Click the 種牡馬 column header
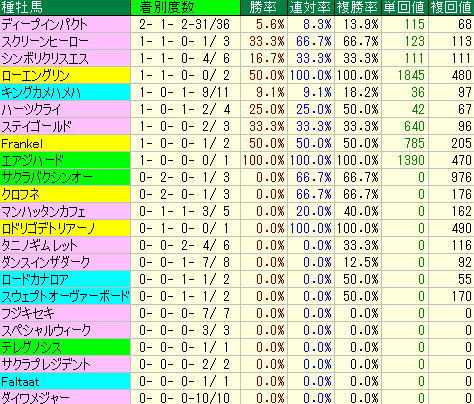This screenshot has width=474, height=404. [x=65, y=7]
